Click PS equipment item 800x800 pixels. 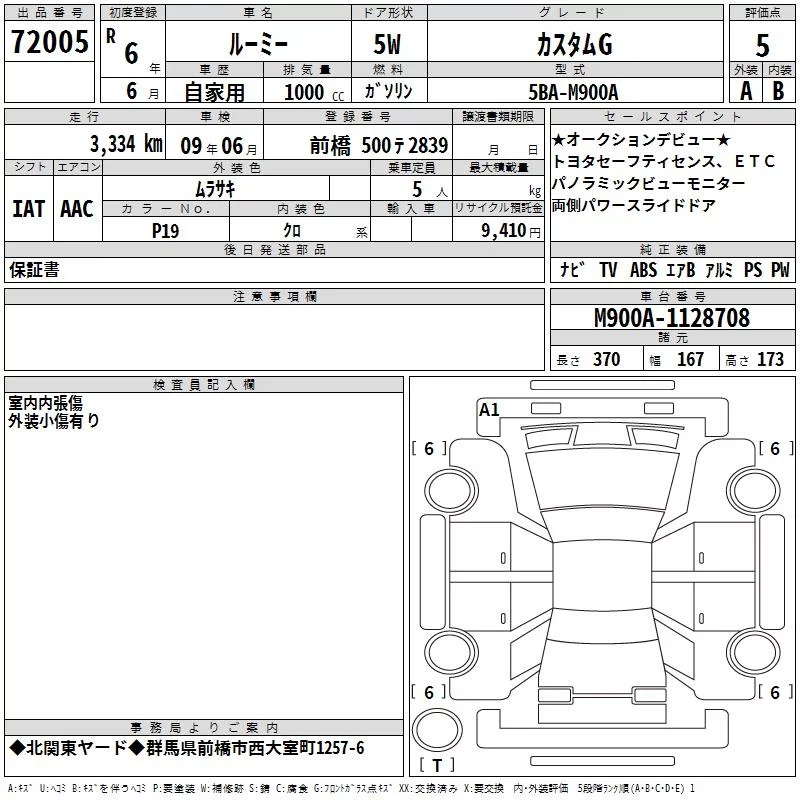pos(753,270)
